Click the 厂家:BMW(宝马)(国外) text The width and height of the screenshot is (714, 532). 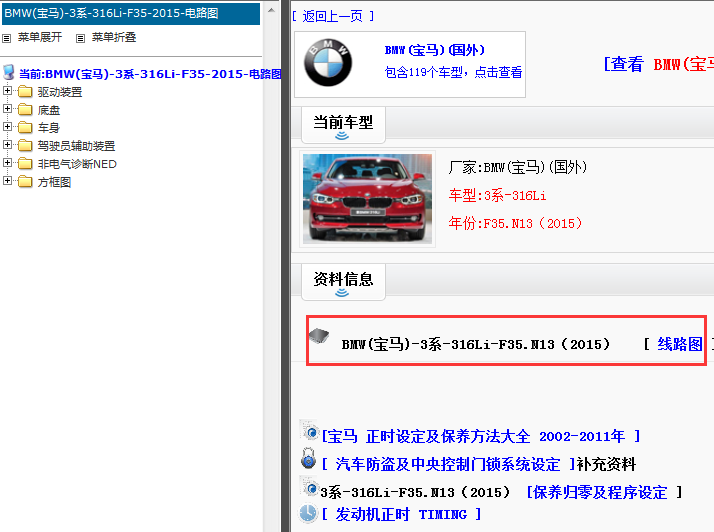pyautogui.click(x=518, y=167)
